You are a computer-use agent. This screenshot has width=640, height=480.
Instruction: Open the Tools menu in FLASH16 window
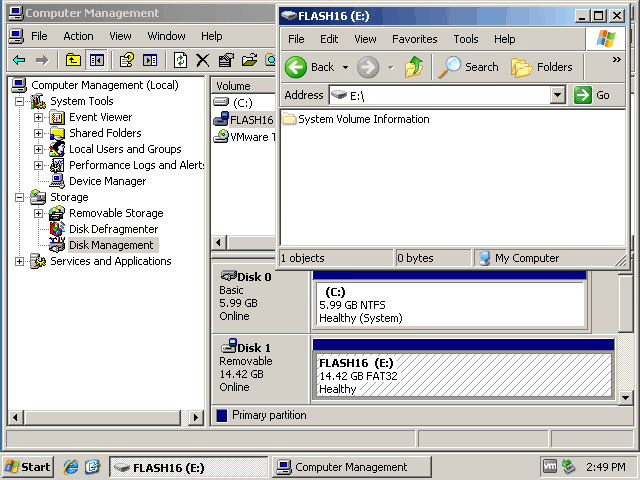466,39
